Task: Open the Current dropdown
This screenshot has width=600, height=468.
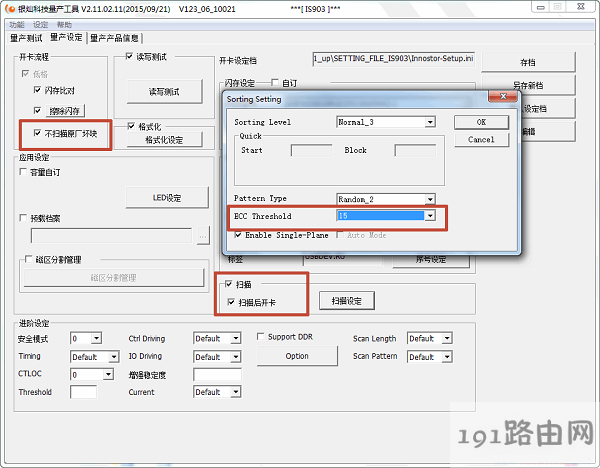Action: click(236, 392)
